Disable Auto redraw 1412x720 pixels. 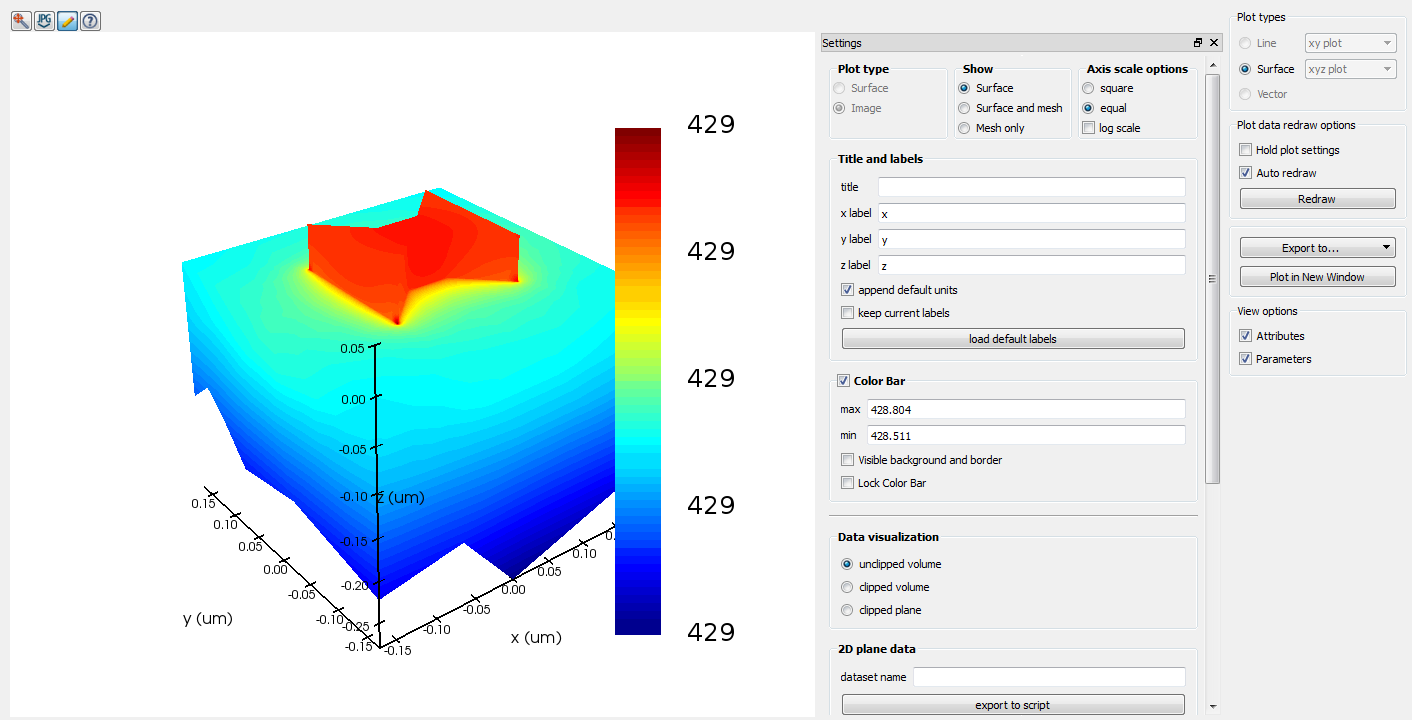(1245, 172)
